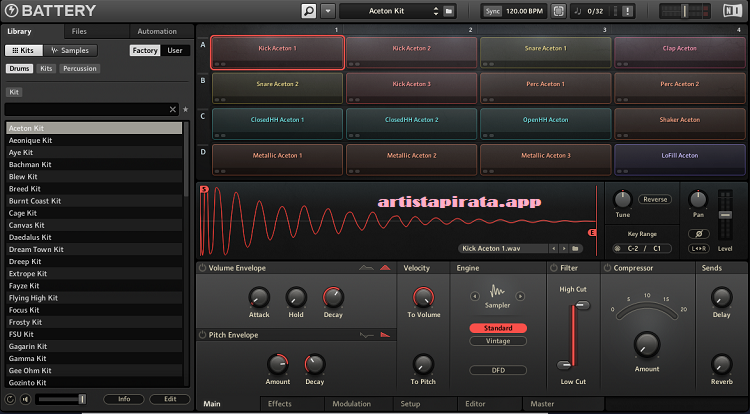Click the kit folder icon in header
Screen dimensions: 750x414
pos(449,11)
